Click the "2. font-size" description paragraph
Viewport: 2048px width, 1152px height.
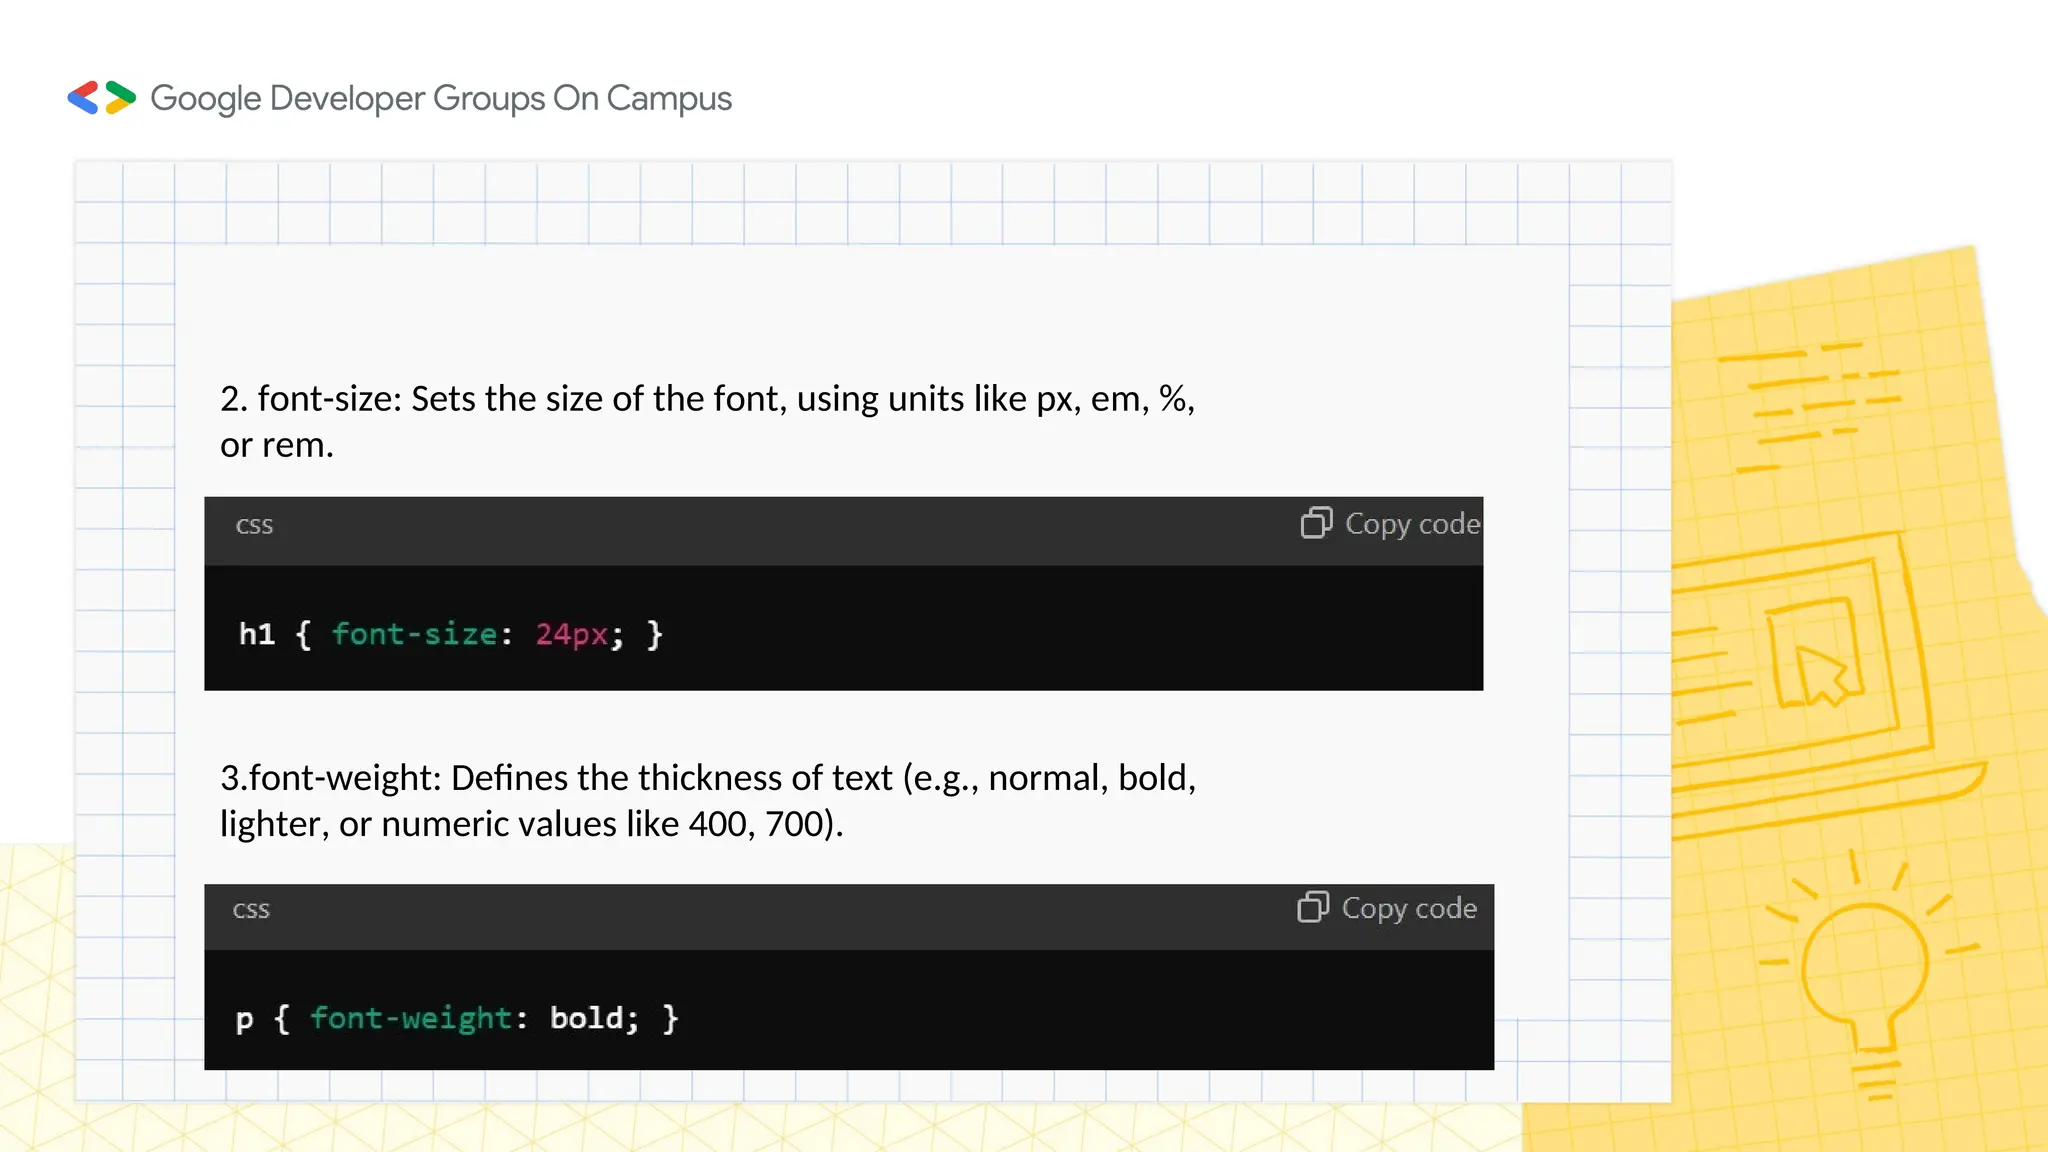tap(706, 421)
